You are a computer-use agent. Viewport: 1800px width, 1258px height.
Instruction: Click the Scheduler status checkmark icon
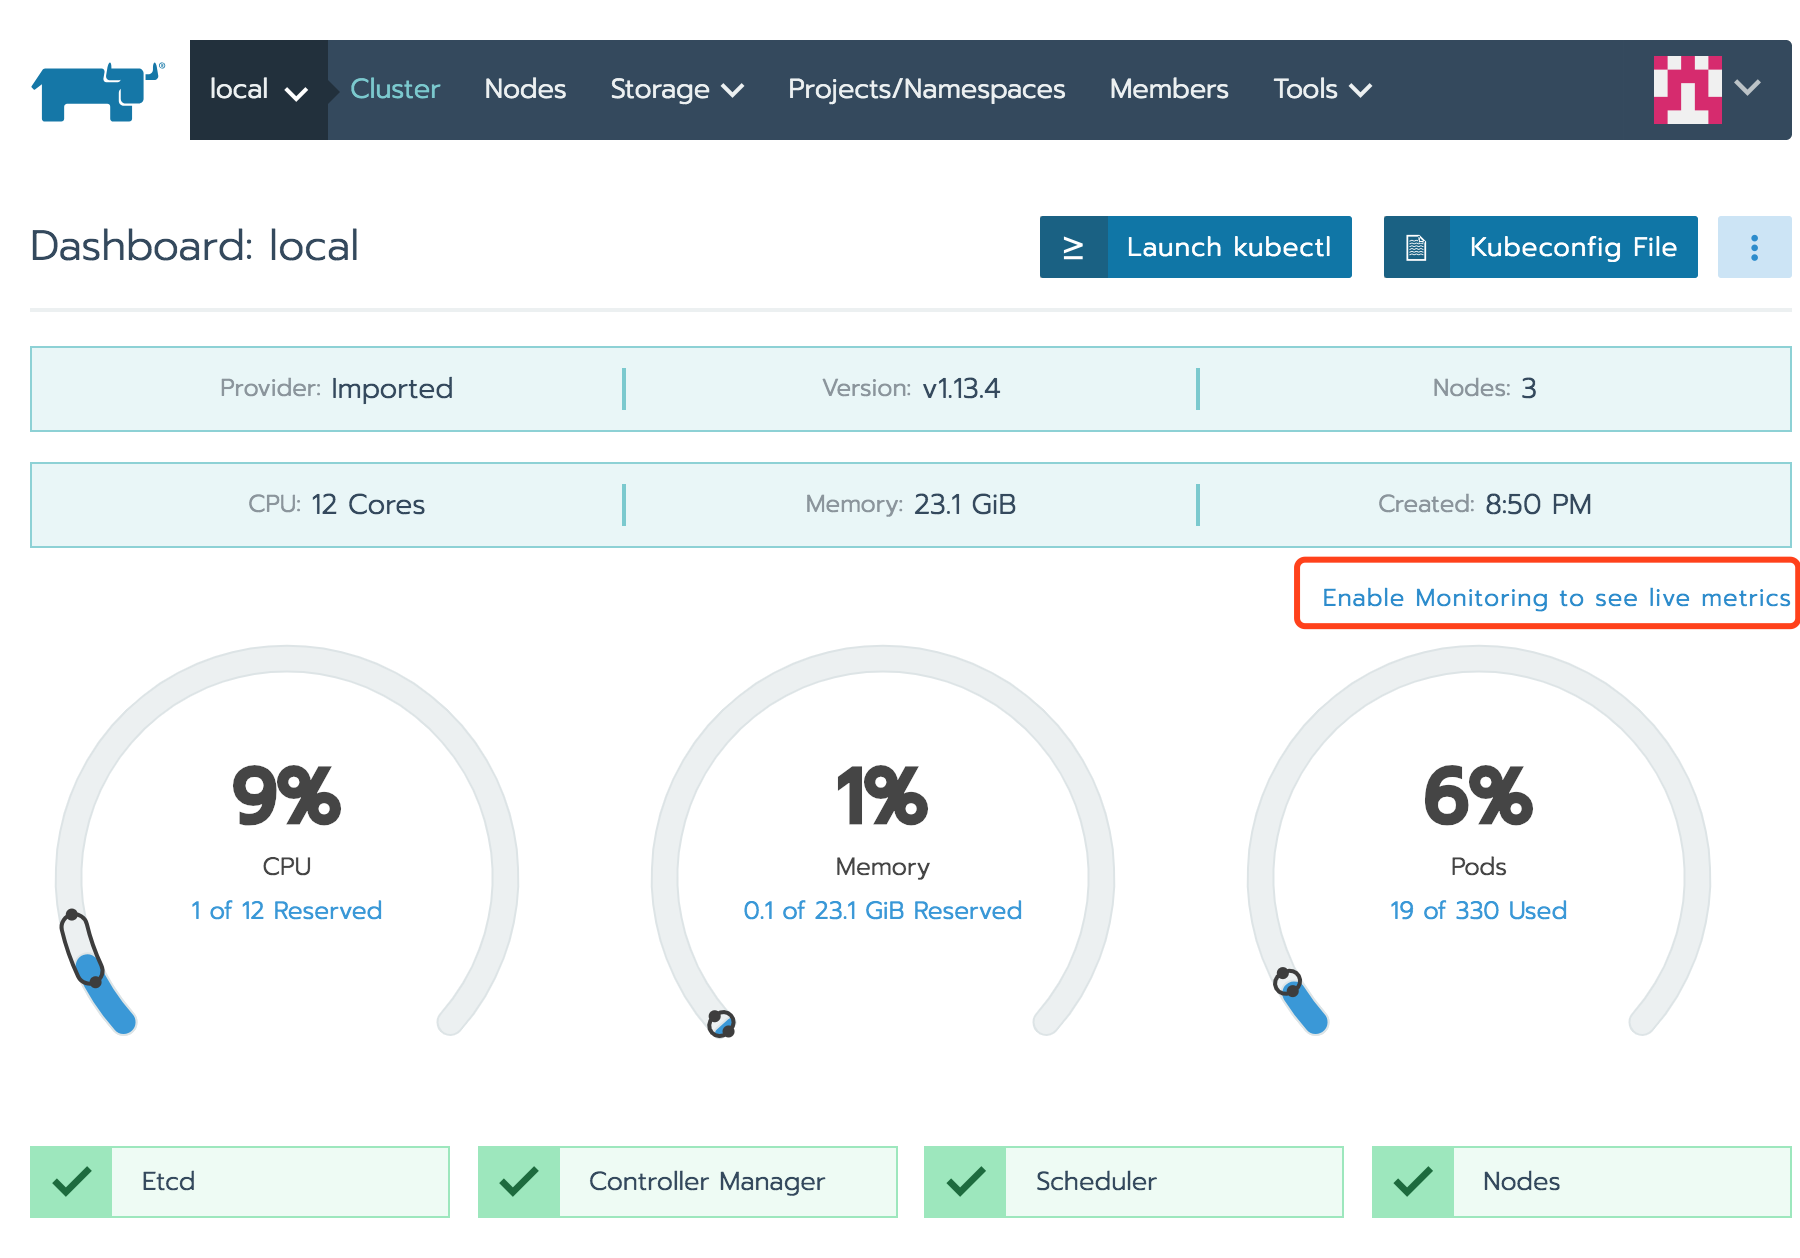coord(966,1182)
